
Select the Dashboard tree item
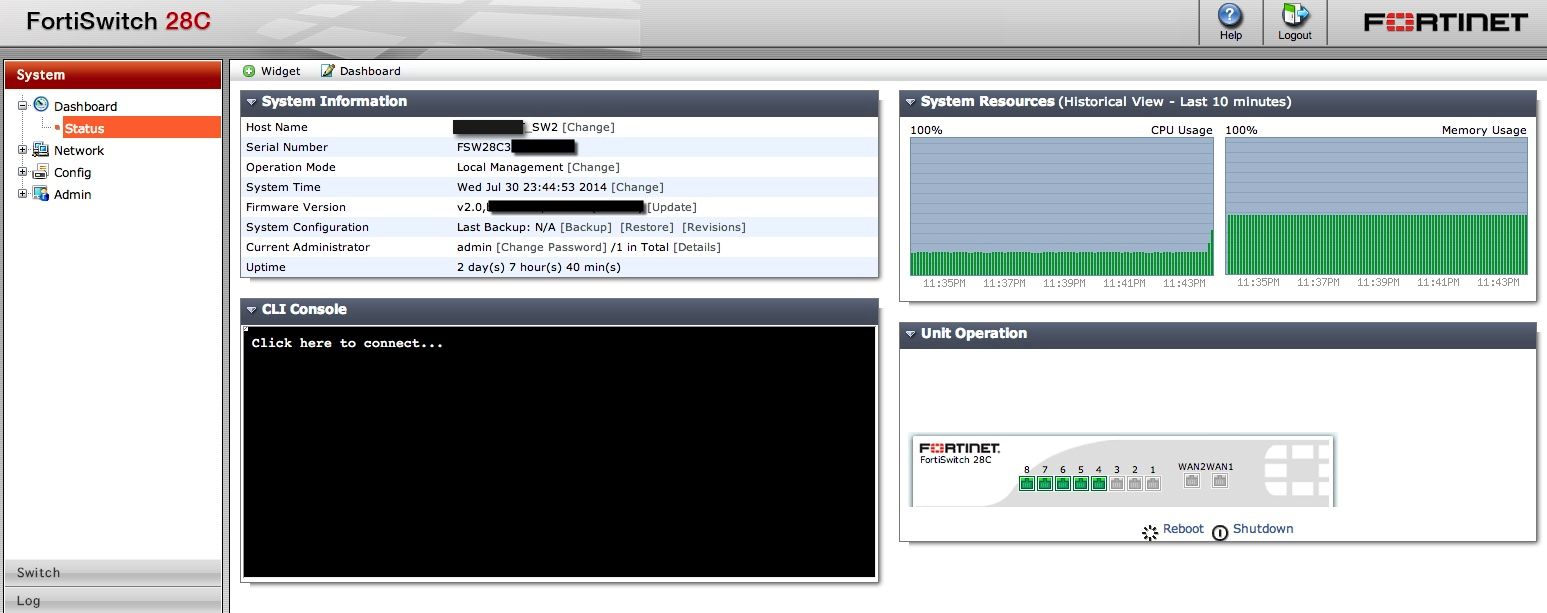[85, 106]
